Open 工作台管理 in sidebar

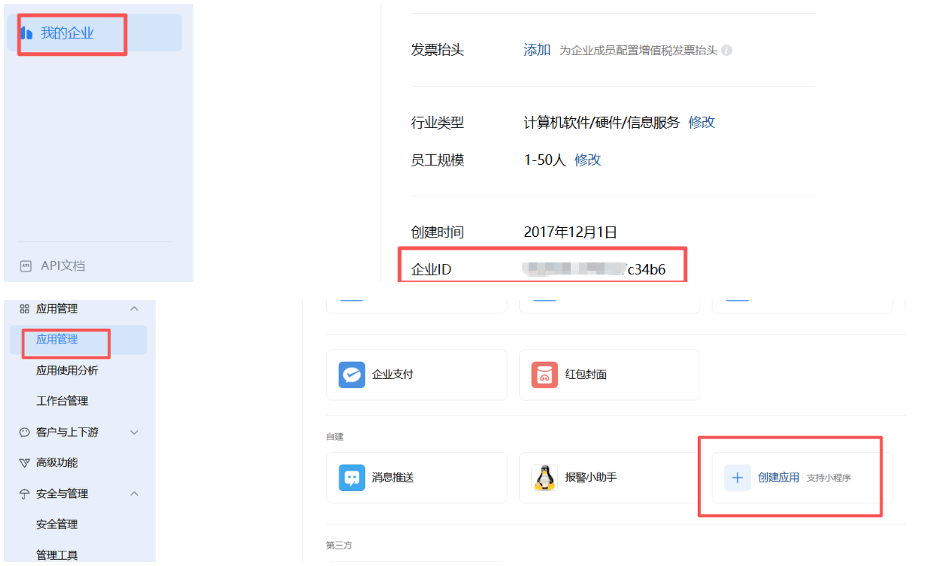pos(62,401)
